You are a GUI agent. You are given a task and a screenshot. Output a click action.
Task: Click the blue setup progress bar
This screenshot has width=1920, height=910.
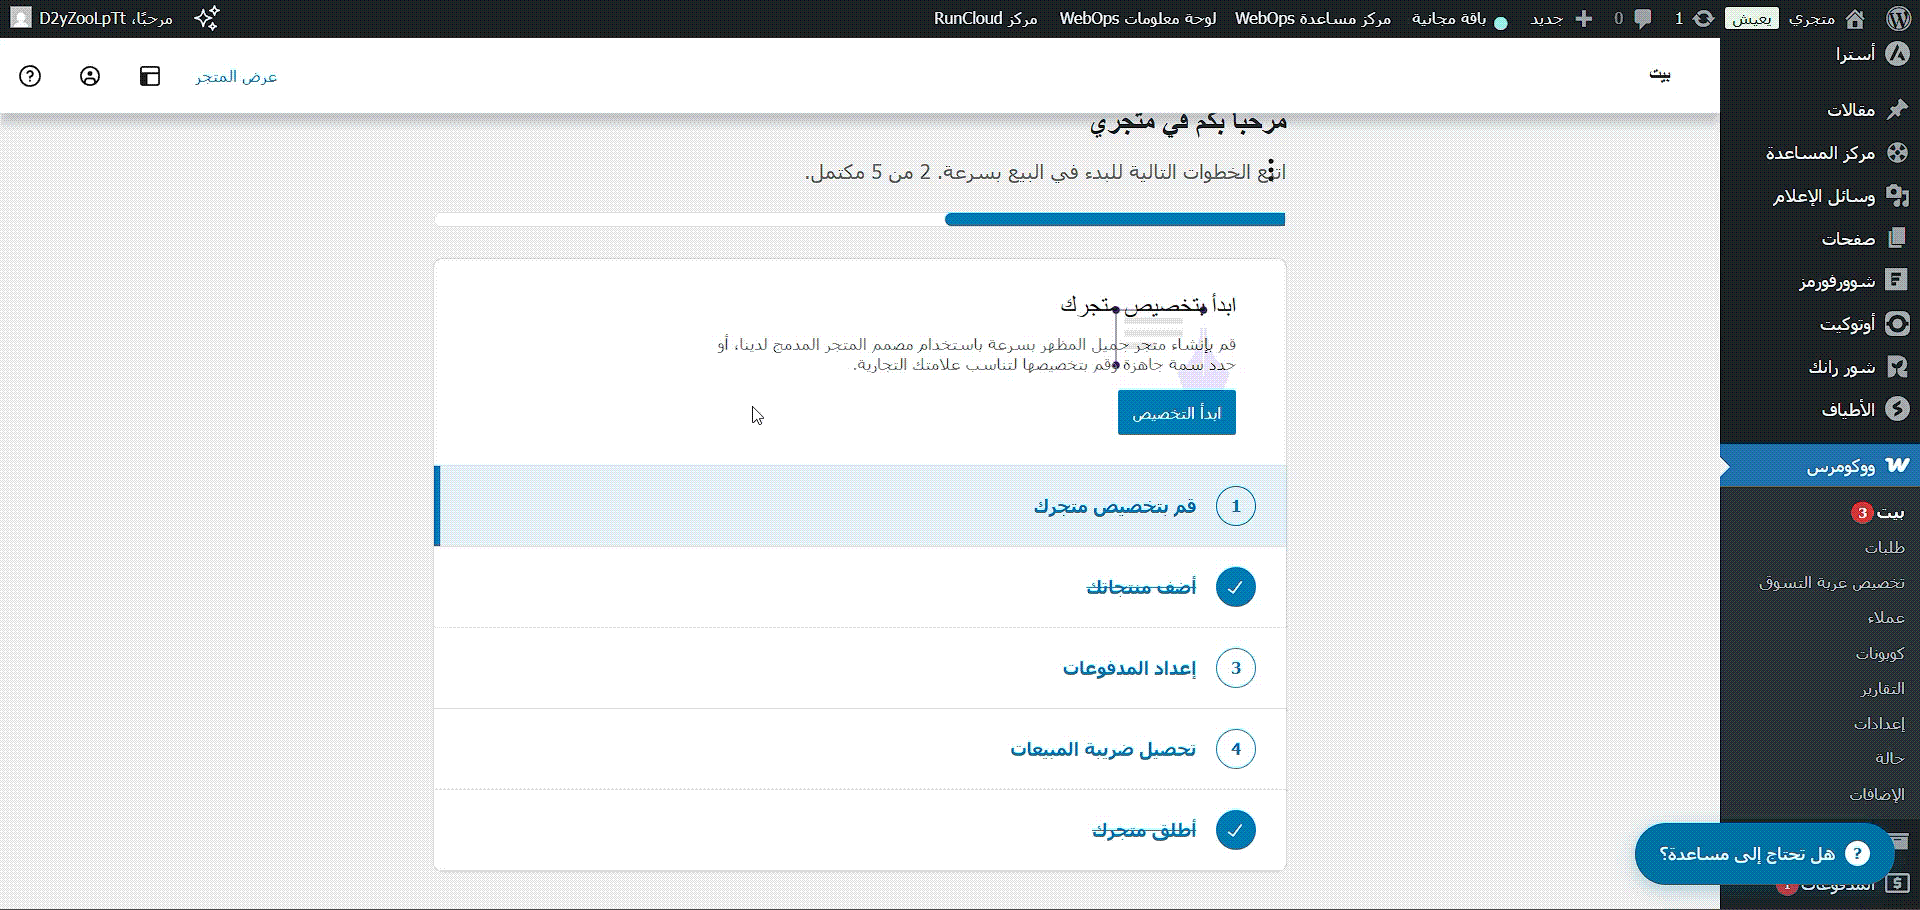point(1114,219)
